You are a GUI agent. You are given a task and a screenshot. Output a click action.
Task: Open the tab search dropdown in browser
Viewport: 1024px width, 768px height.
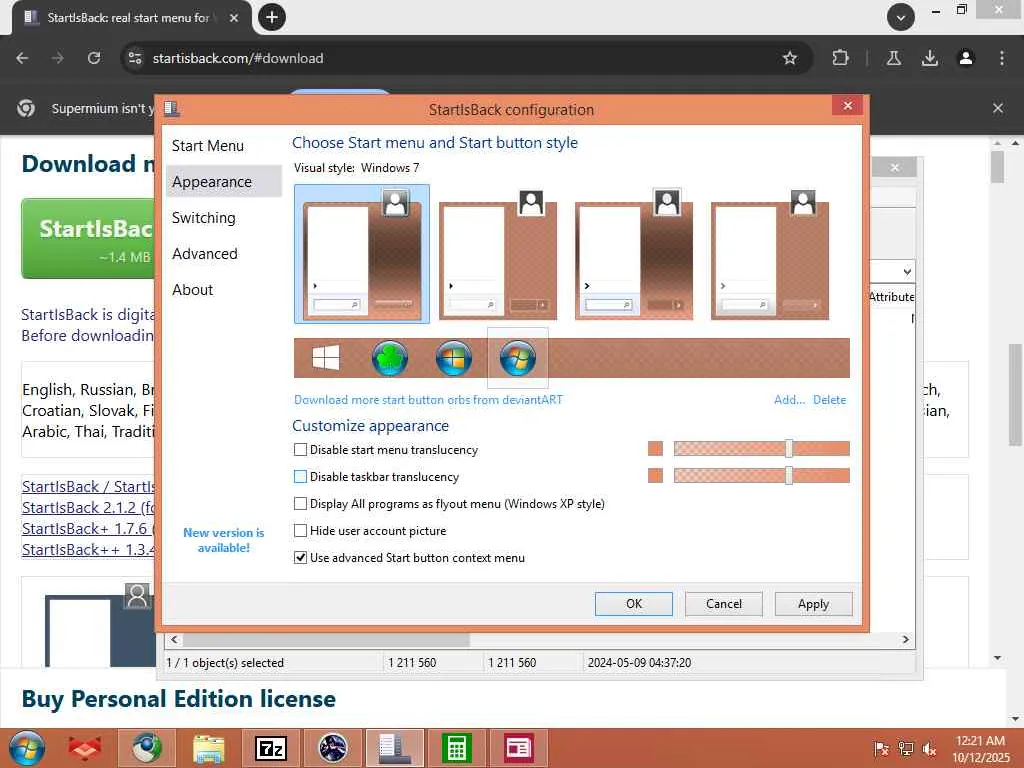901,17
